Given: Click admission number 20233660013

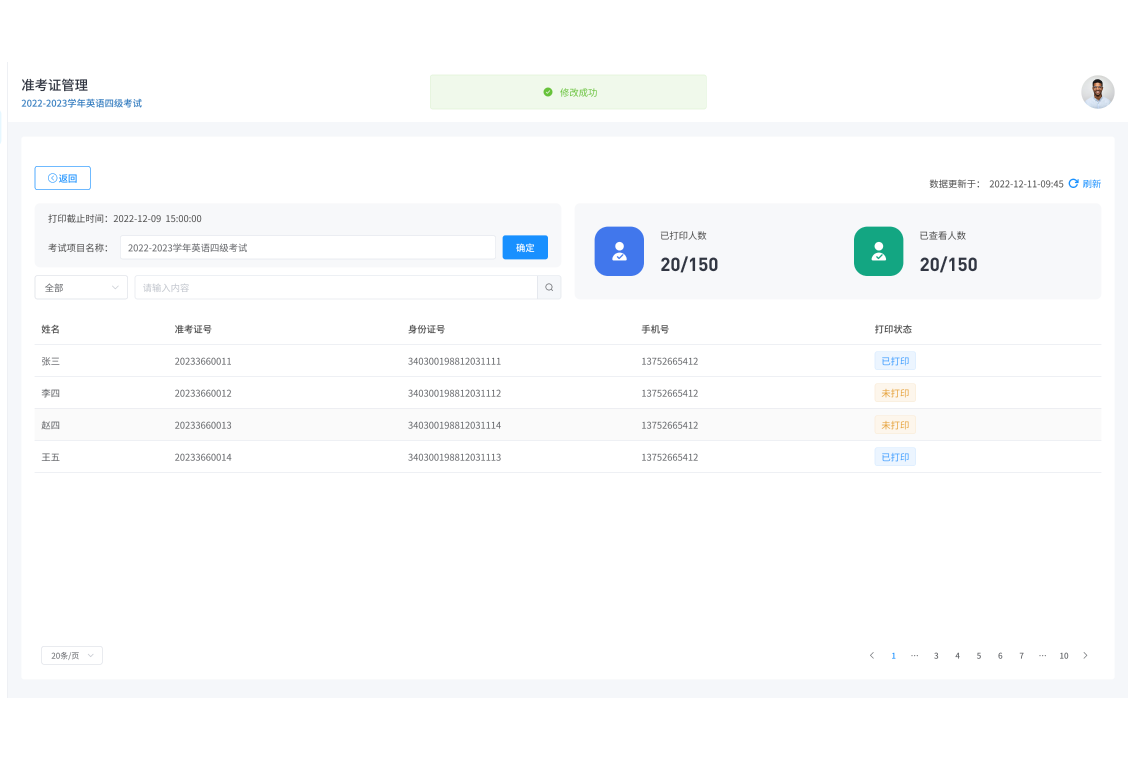Looking at the screenshot, I should (203, 425).
